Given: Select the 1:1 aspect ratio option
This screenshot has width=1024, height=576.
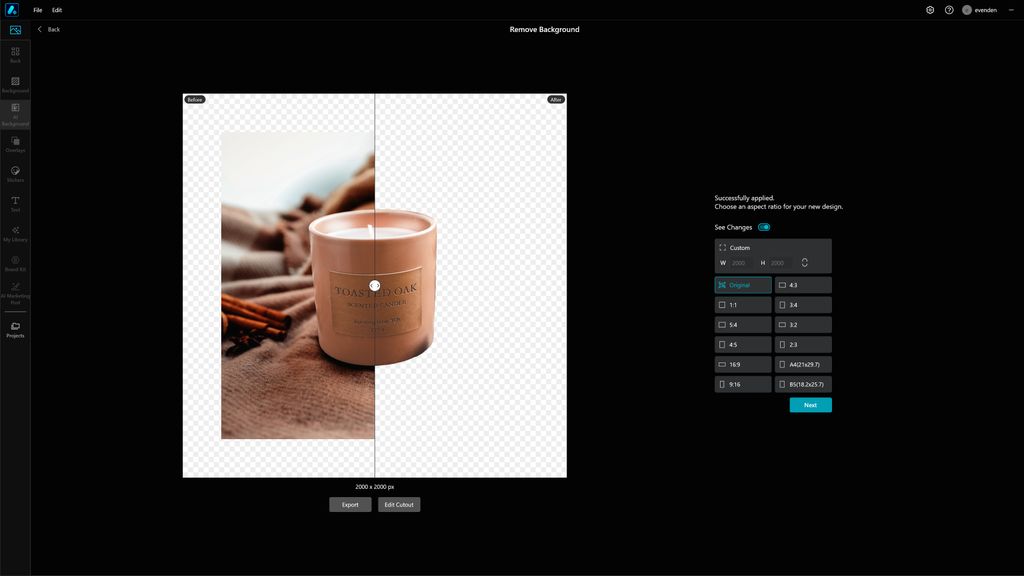Looking at the screenshot, I should pos(742,304).
